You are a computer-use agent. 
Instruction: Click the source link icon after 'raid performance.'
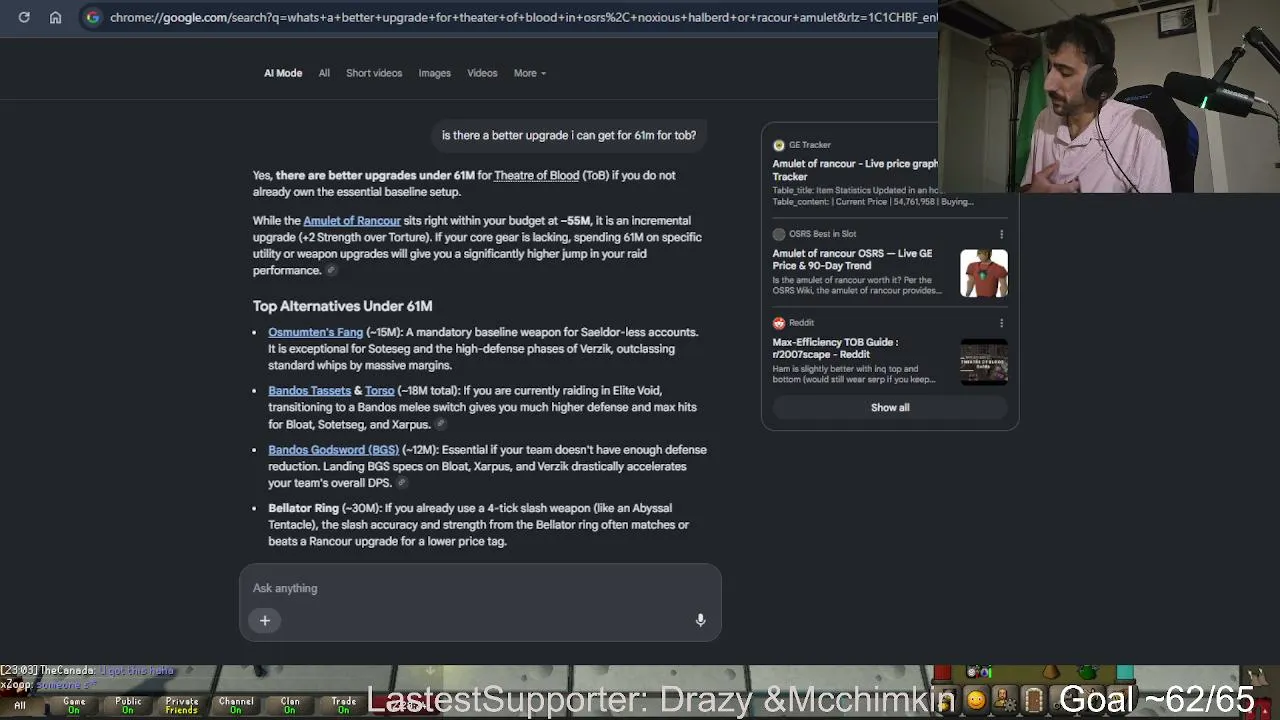332,271
